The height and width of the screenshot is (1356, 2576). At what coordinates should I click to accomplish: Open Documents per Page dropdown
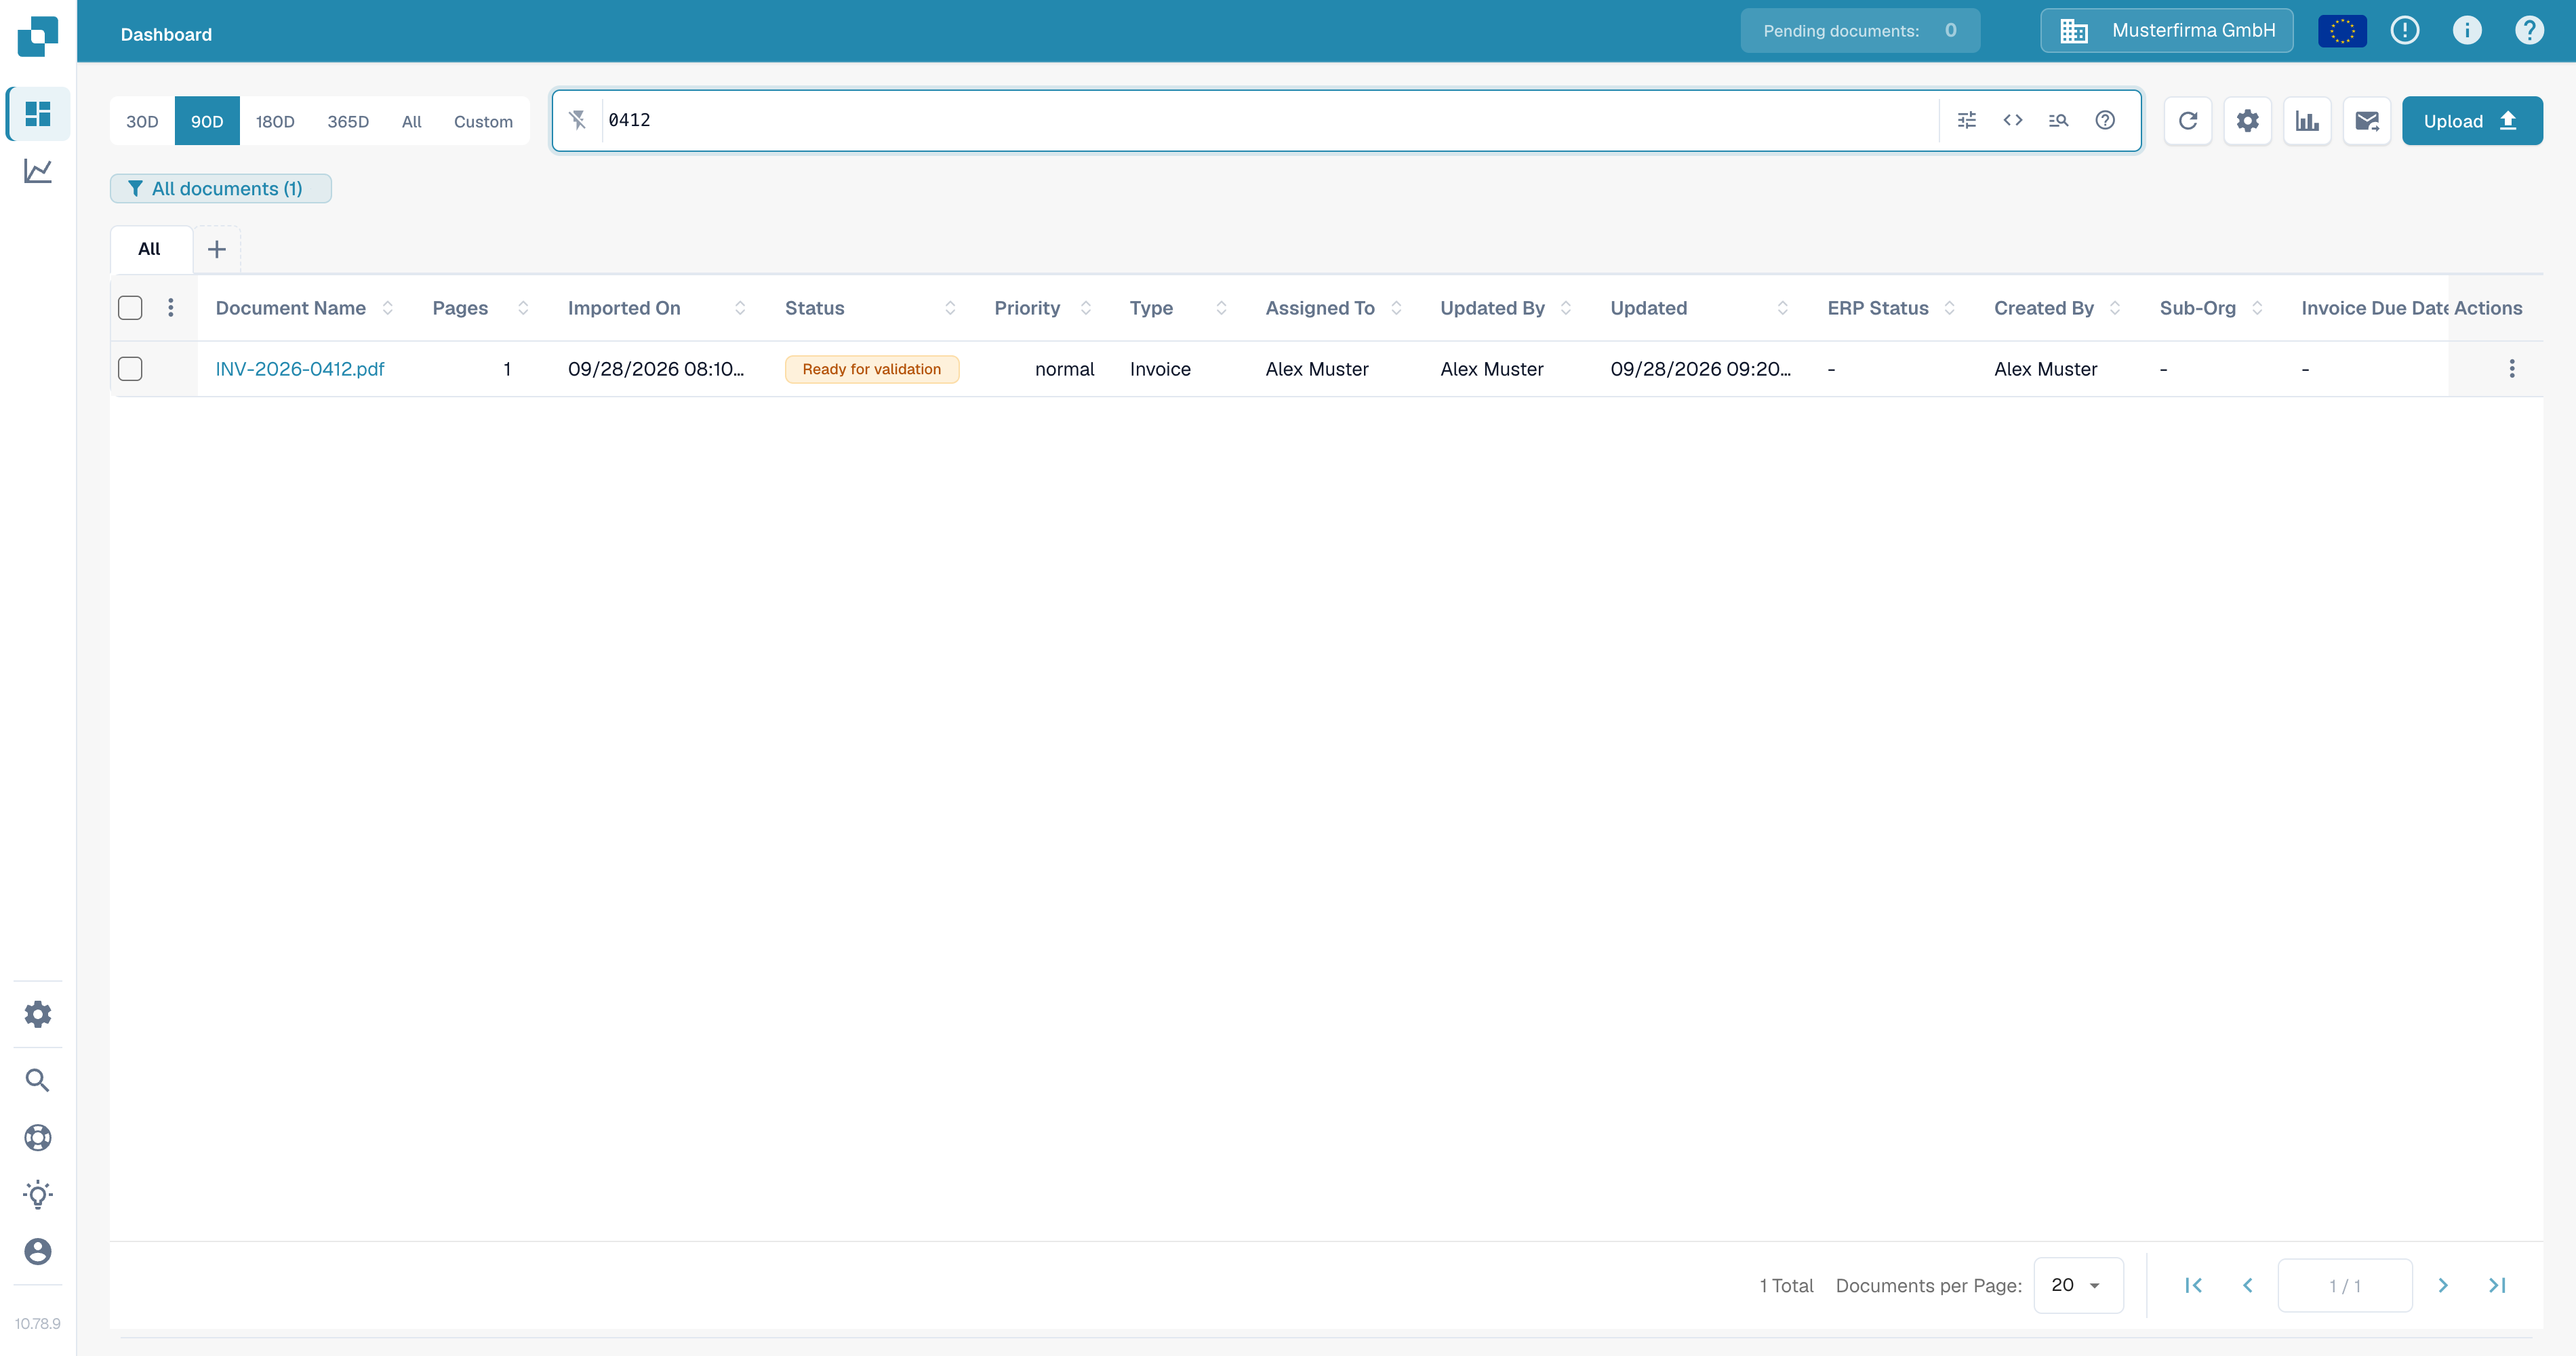tap(2078, 1286)
